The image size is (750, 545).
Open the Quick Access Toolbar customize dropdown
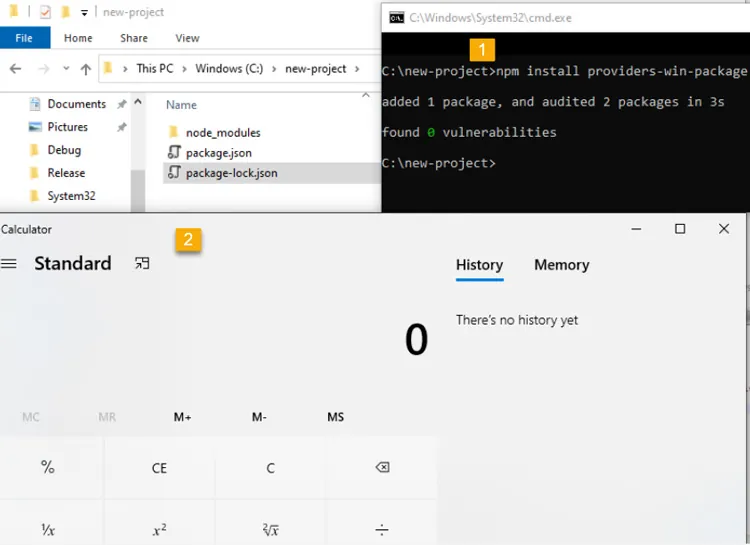pyautogui.click(x=84, y=12)
